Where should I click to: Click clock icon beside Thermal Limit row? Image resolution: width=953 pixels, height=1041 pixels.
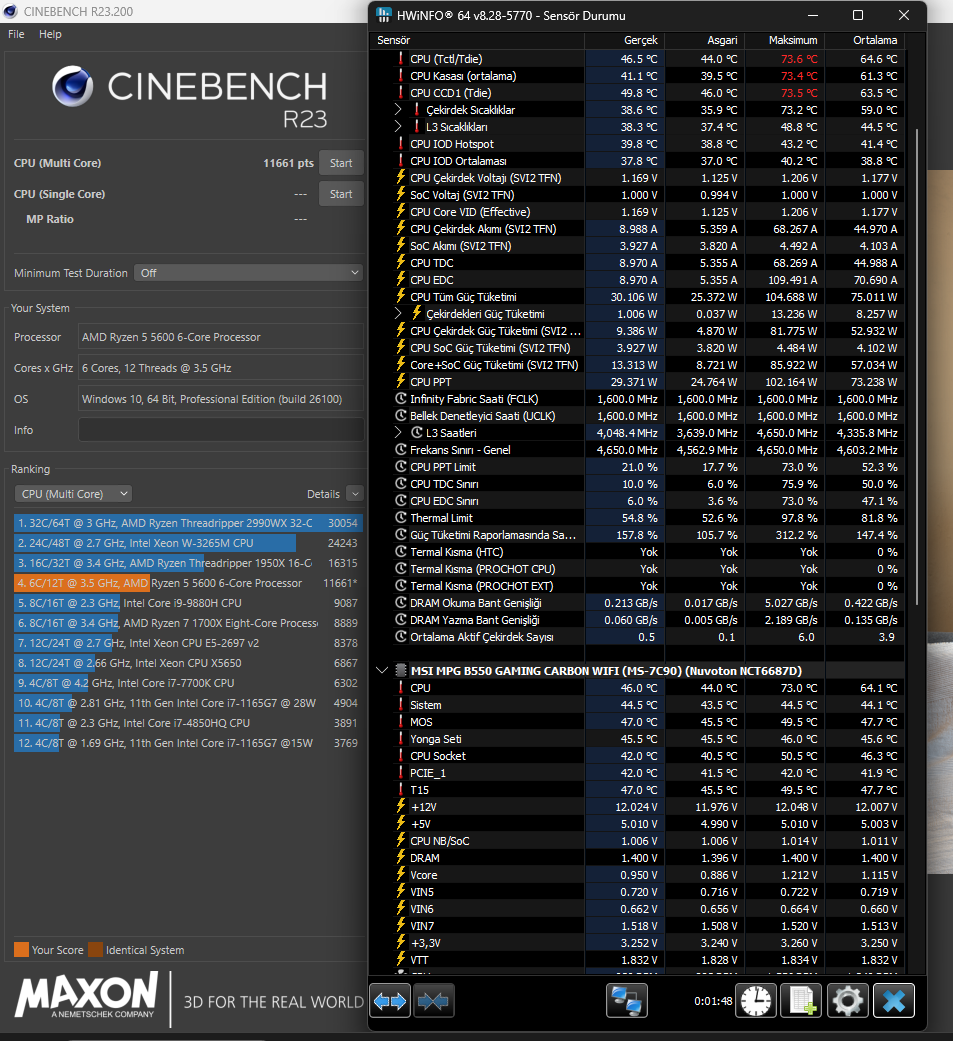(400, 517)
